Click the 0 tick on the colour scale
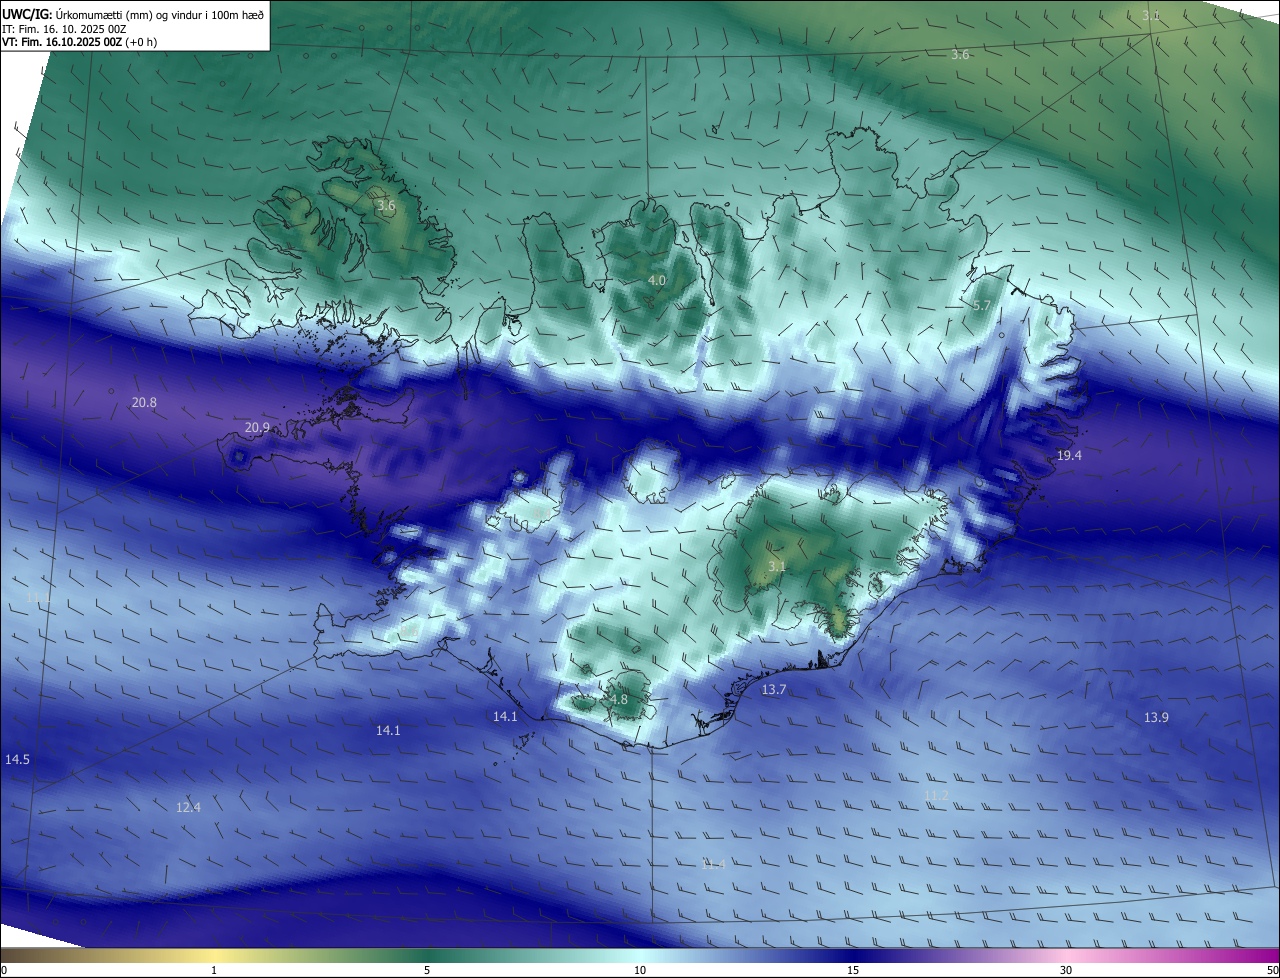Image resolution: width=1280 pixels, height=978 pixels. coord(4,971)
